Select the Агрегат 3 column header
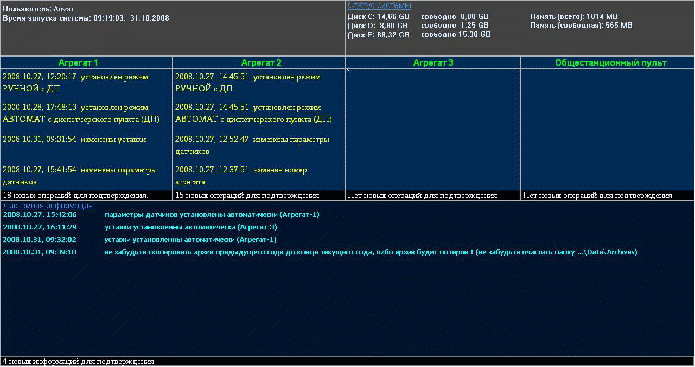Image resolution: width=695 pixels, height=367 pixels. click(433, 62)
